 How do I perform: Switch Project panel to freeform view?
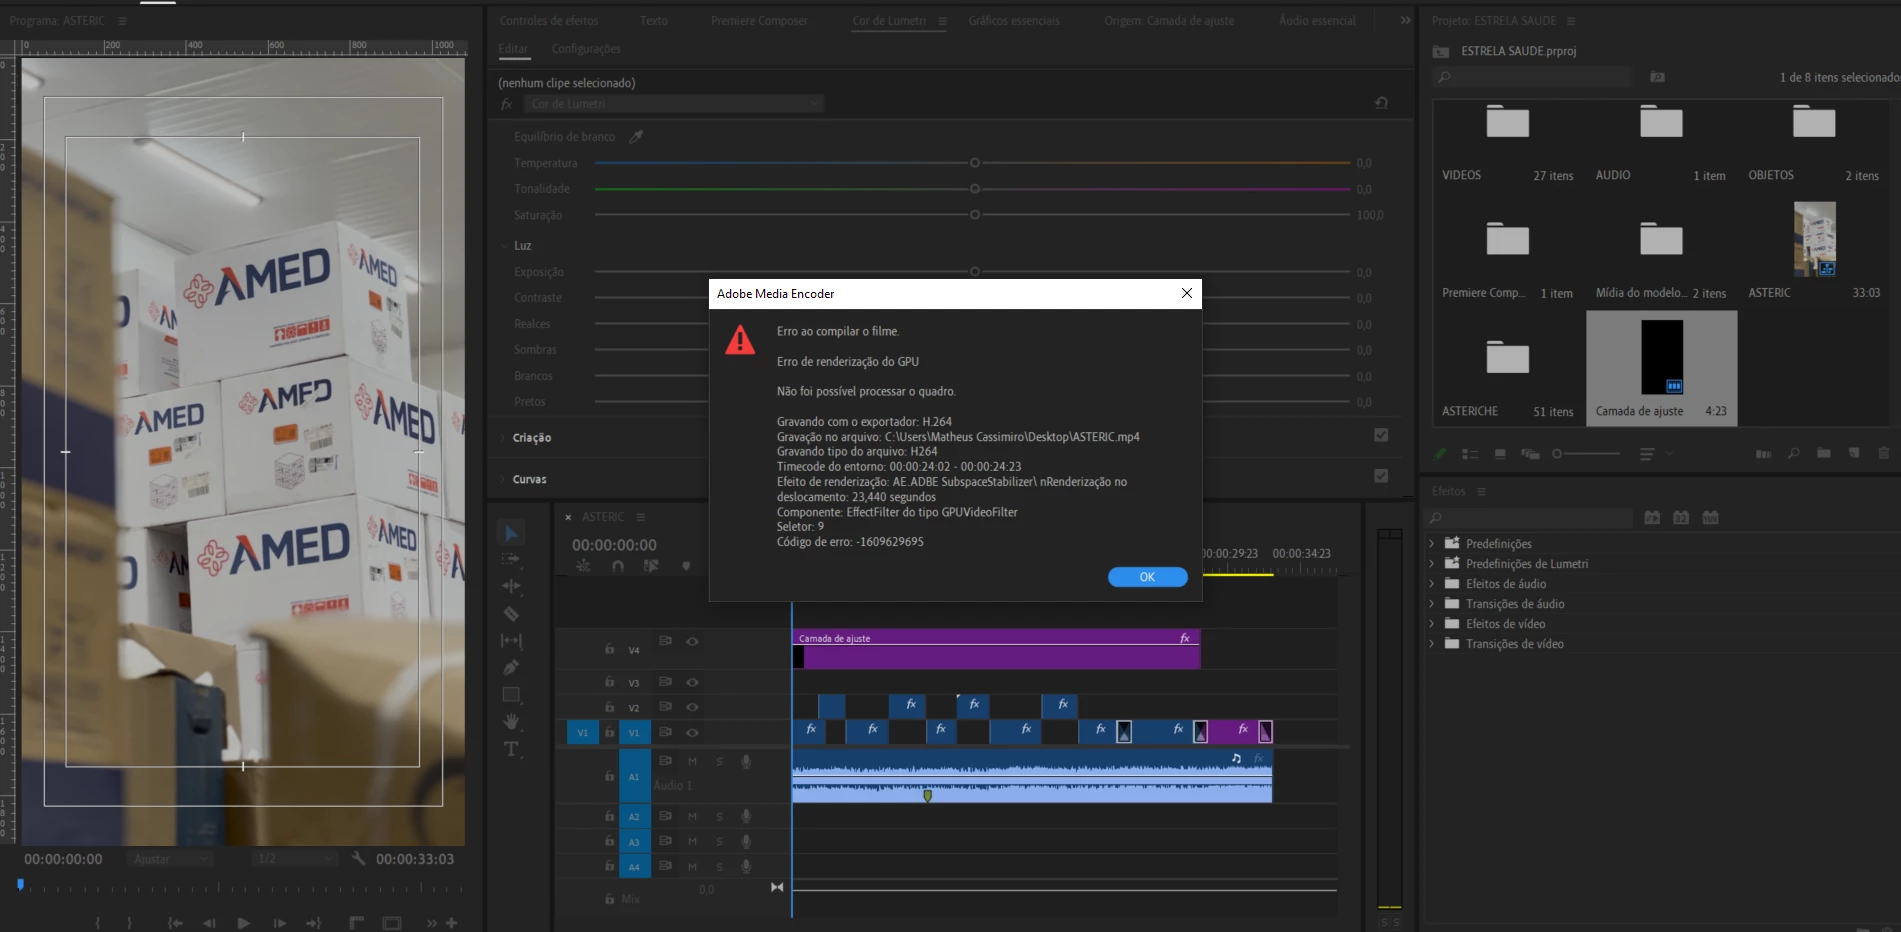coord(1530,454)
